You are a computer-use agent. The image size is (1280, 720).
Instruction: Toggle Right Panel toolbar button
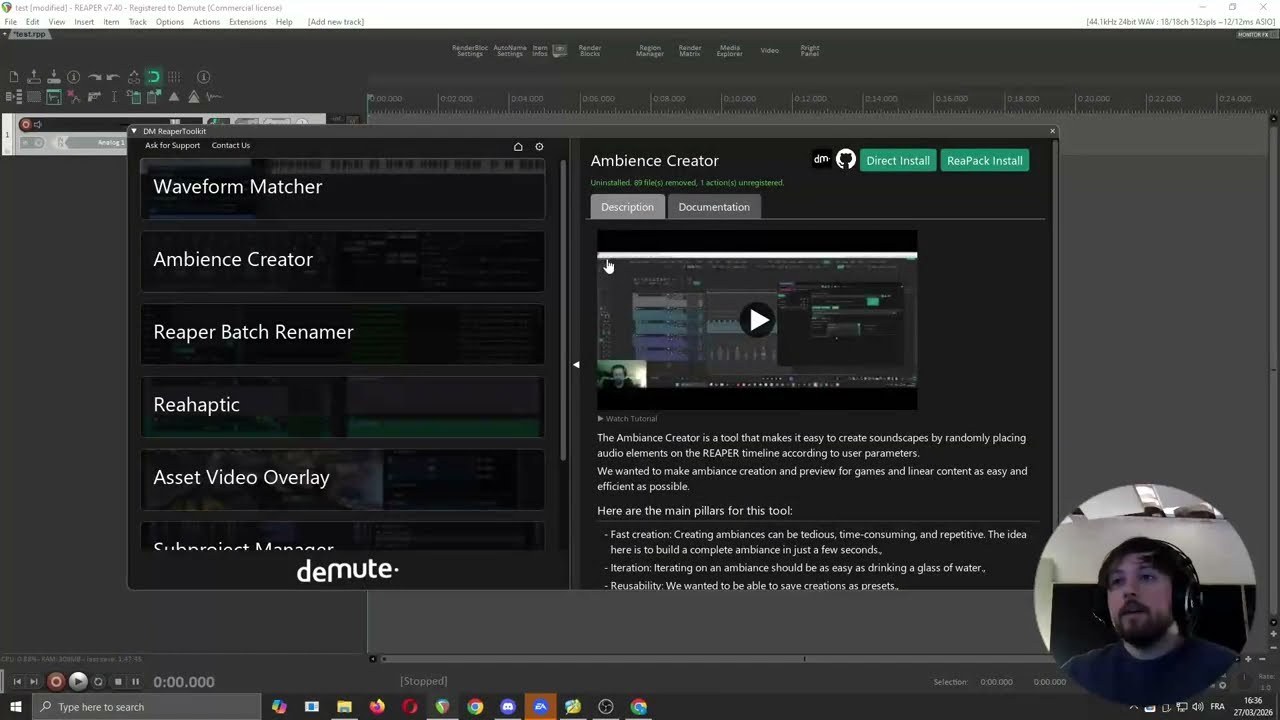coord(810,50)
